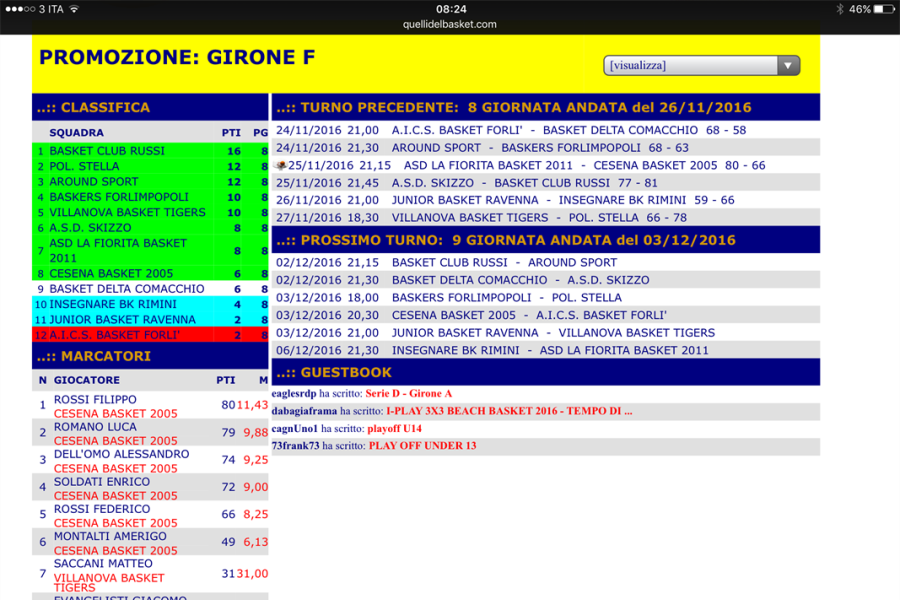Open the [visualizza] dropdown
This screenshot has height=600, width=900.
701,65
